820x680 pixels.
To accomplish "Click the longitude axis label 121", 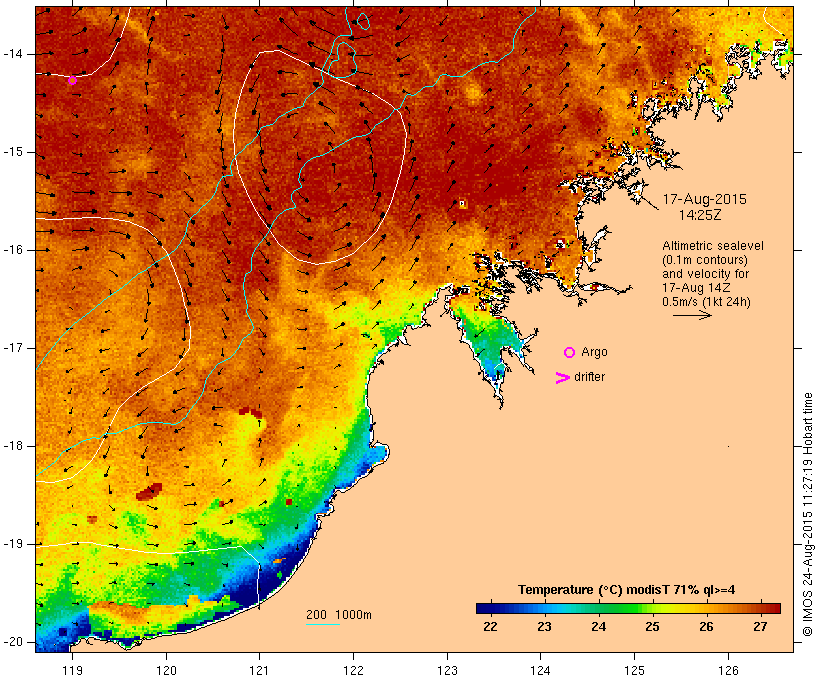I will (259, 670).
